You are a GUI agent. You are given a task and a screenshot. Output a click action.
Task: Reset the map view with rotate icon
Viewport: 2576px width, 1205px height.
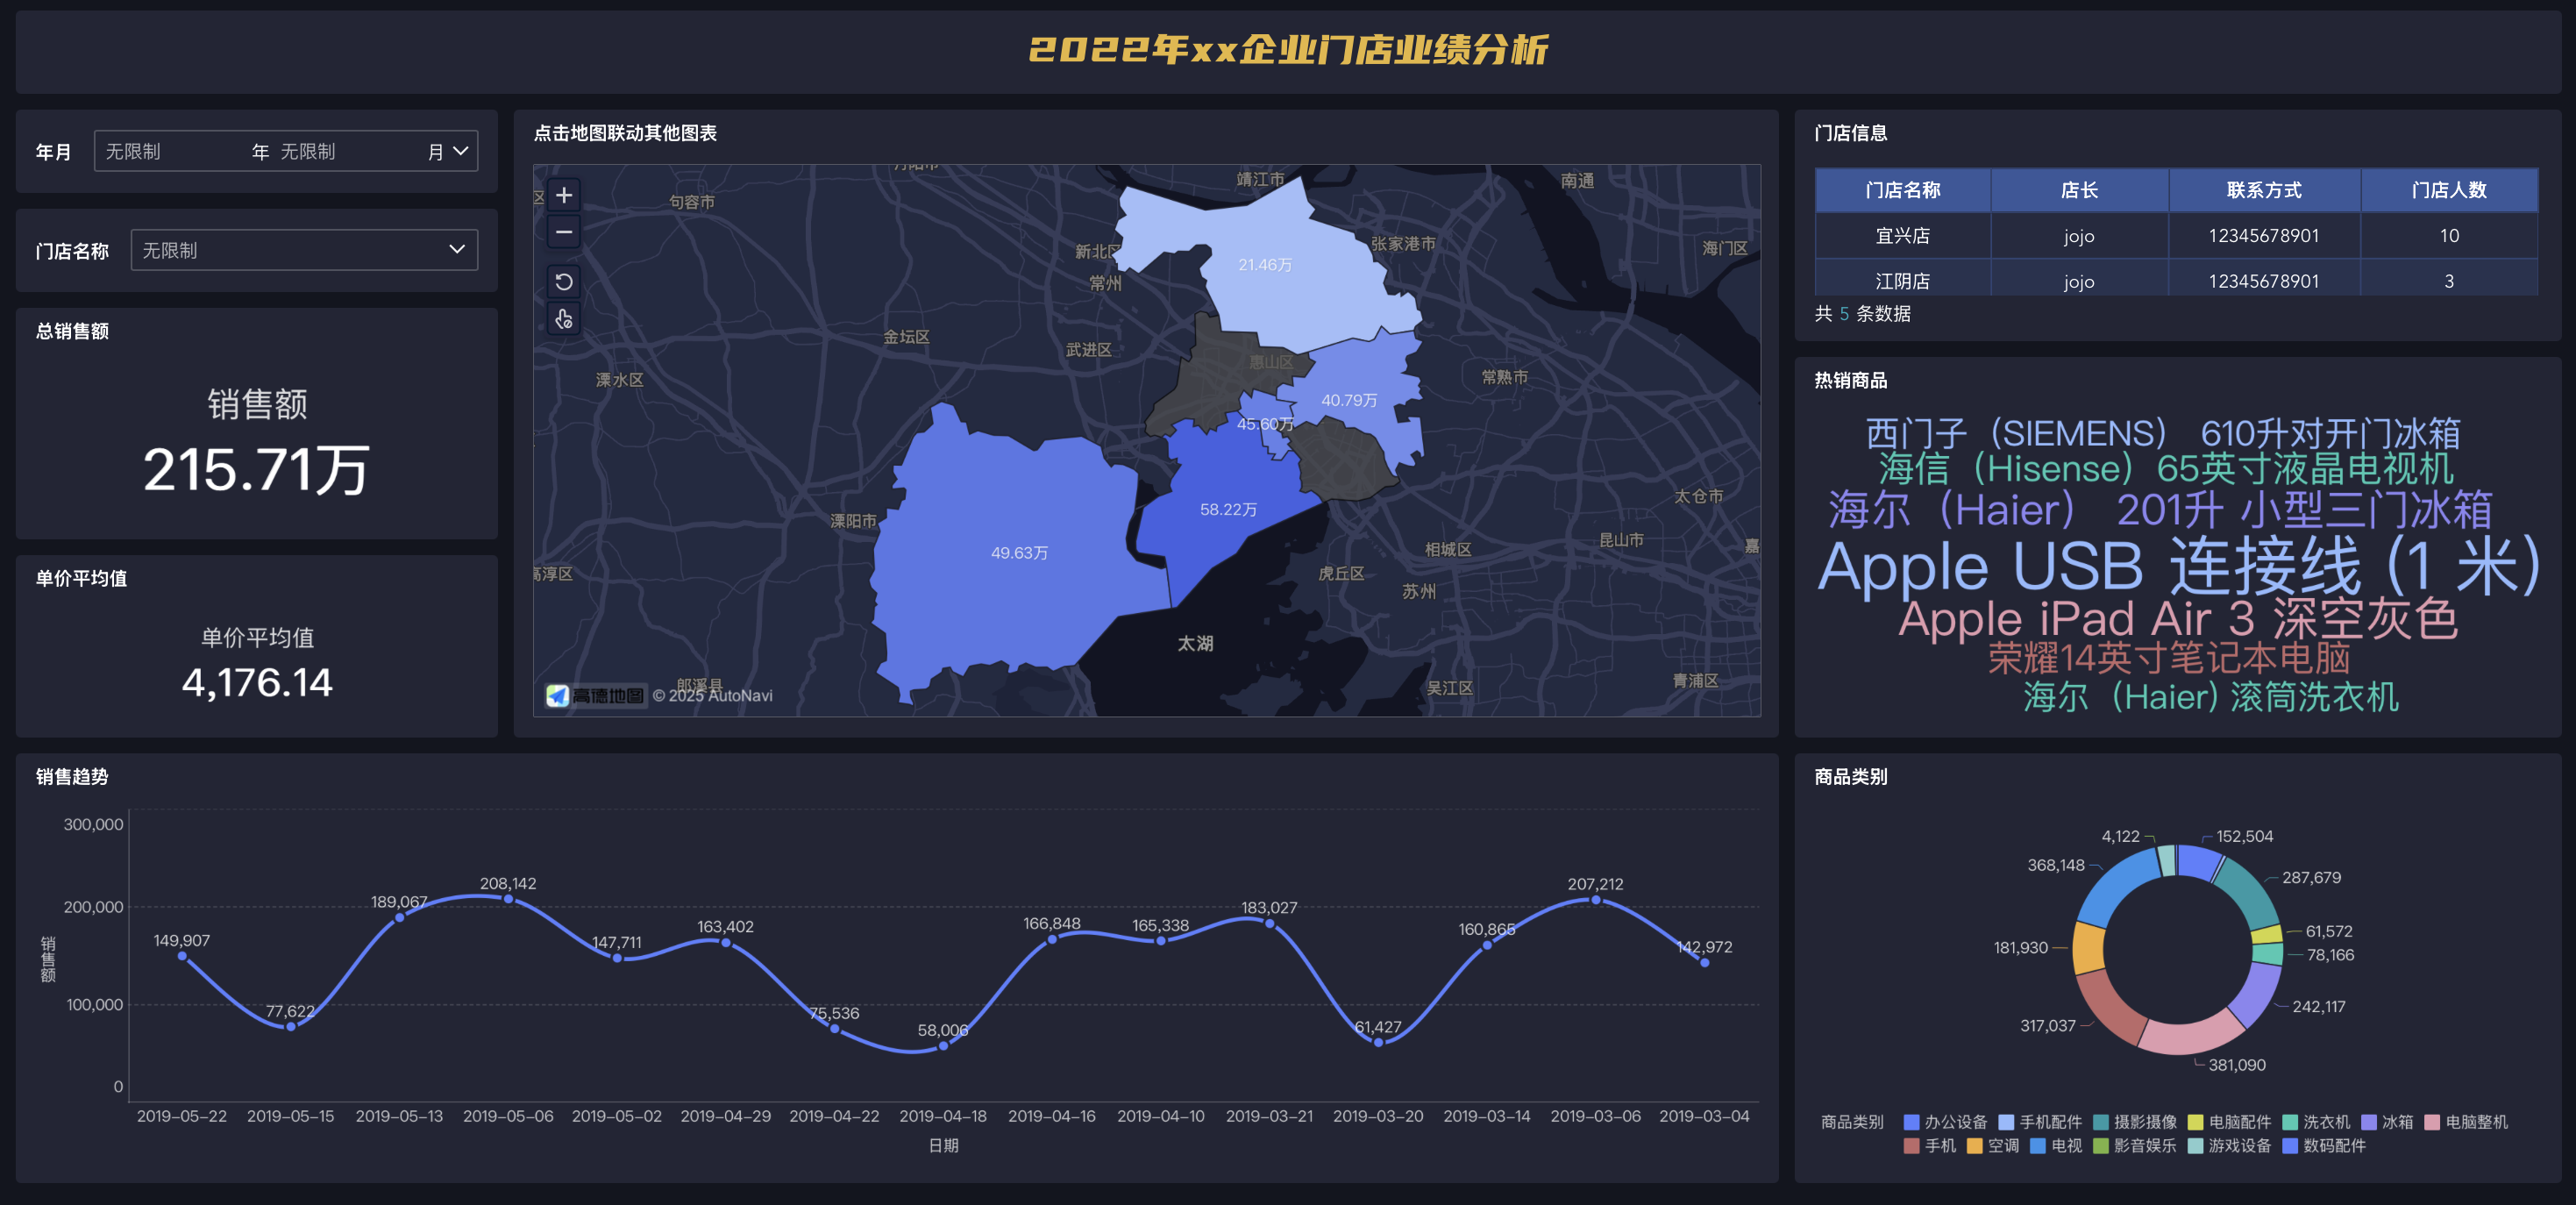564,282
